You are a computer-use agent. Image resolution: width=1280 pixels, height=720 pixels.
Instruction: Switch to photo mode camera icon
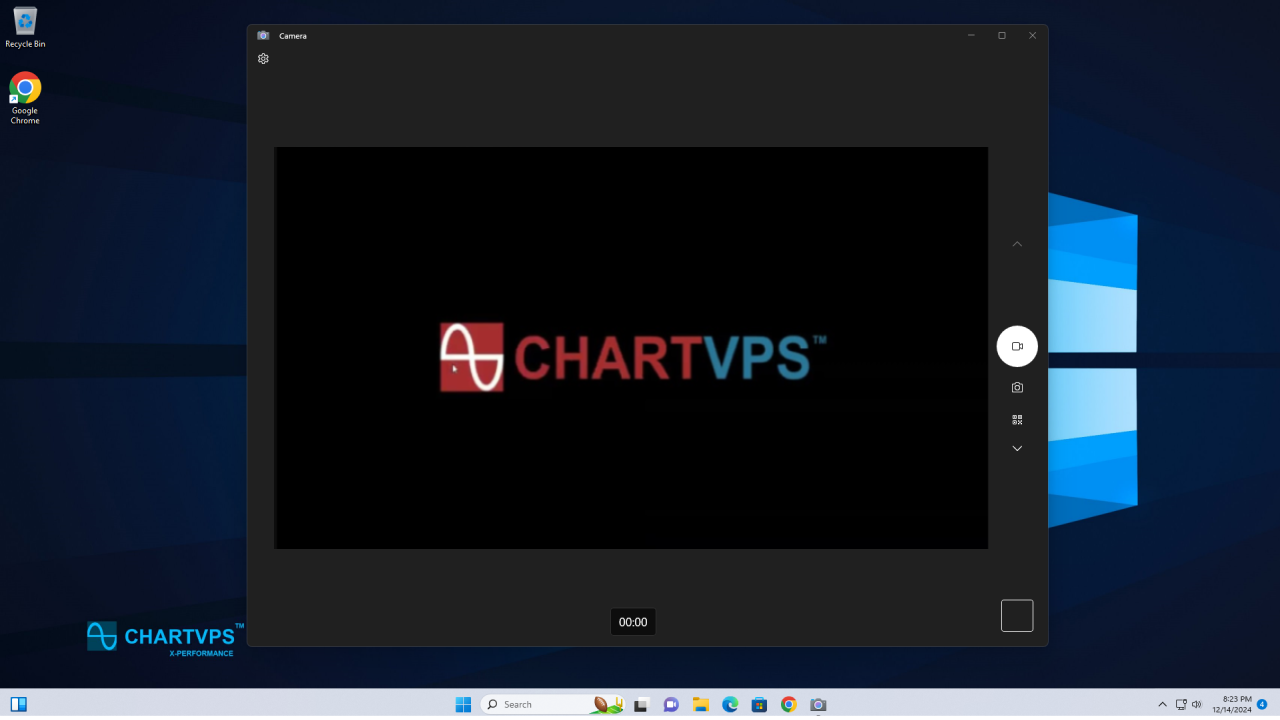coord(1017,388)
